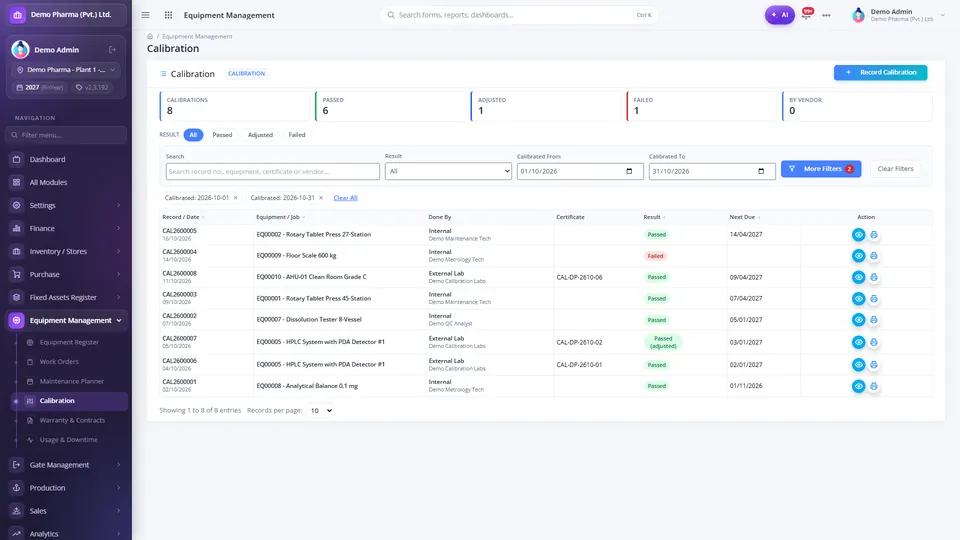Open the More Filters button
960x540 pixels.
tap(821, 169)
